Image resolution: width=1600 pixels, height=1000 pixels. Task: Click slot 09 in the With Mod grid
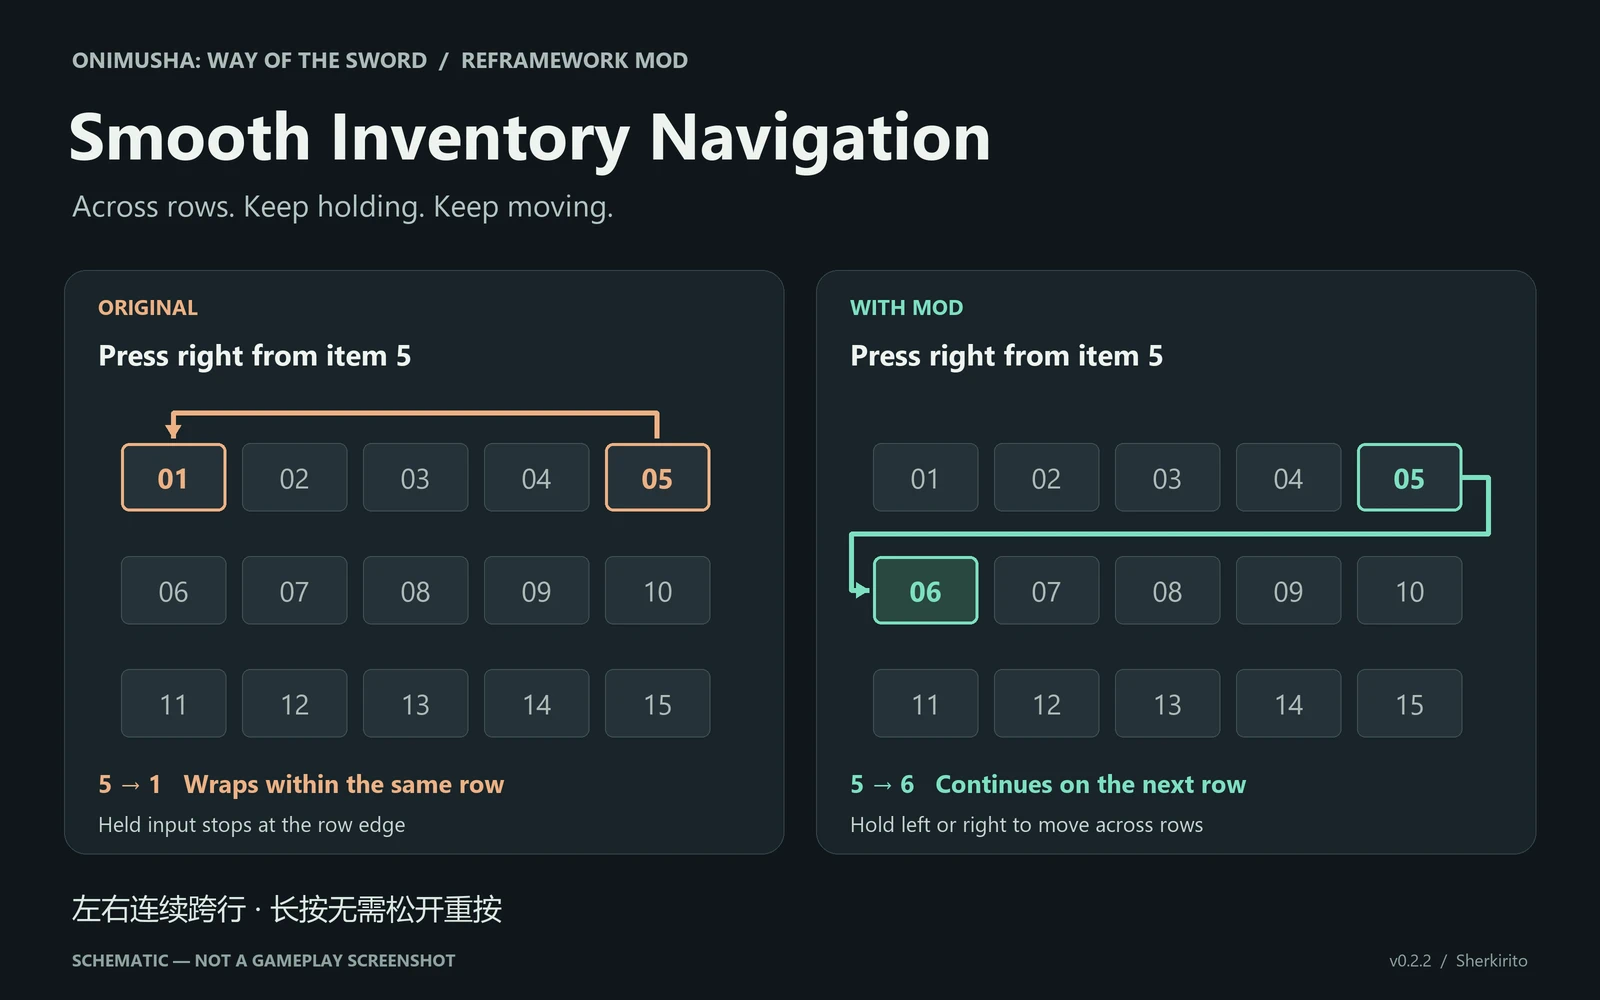pyautogui.click(x=1288, y=590)
